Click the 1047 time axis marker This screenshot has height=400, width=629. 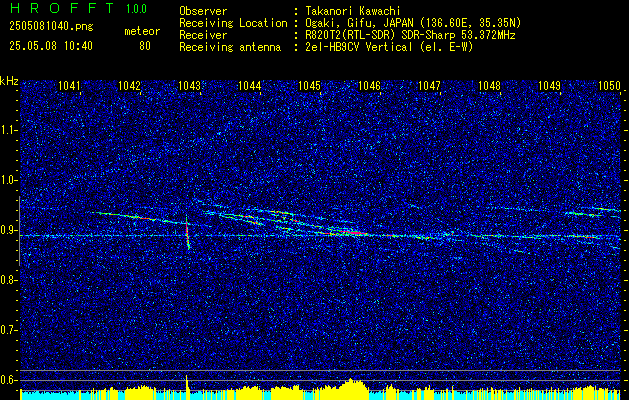429,86
